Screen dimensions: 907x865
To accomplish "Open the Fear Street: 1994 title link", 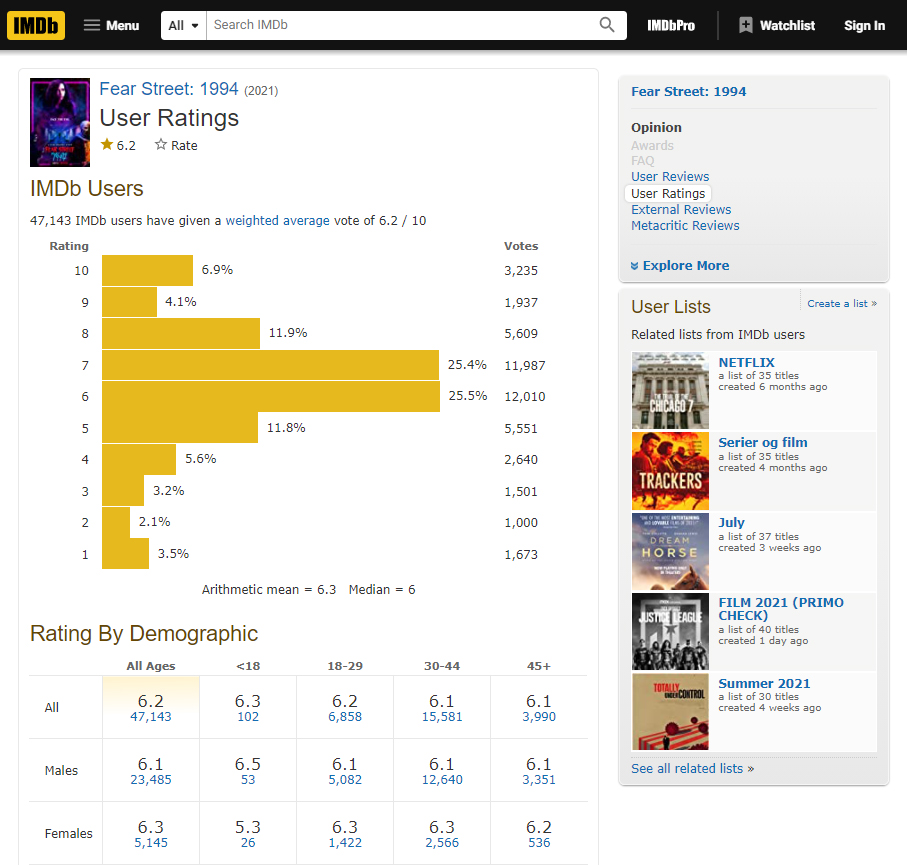I will (x=169, y=89).
